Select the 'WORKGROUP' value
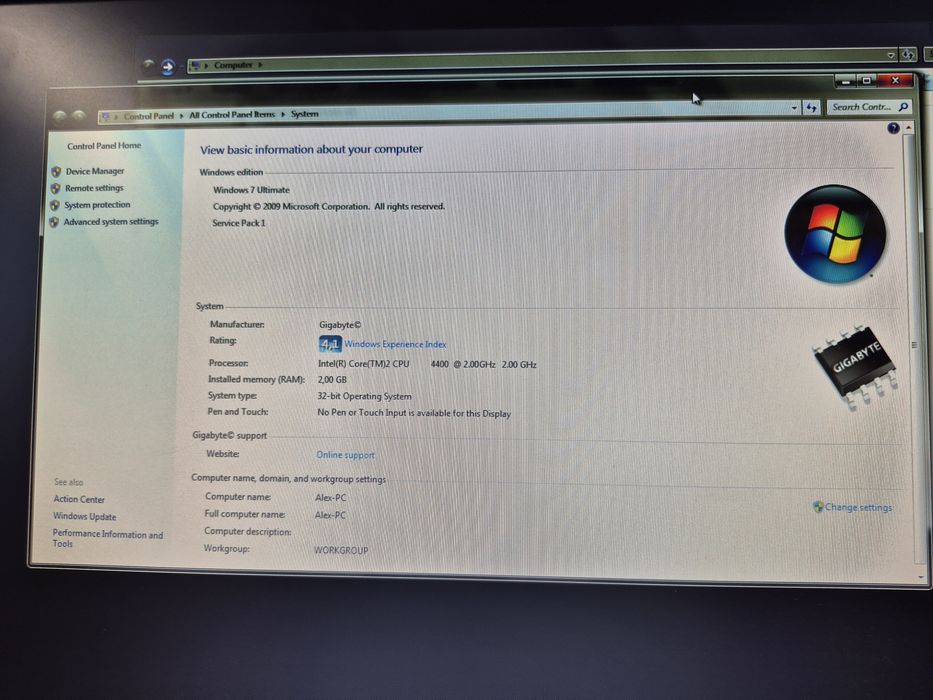 (x=341, y=551)
